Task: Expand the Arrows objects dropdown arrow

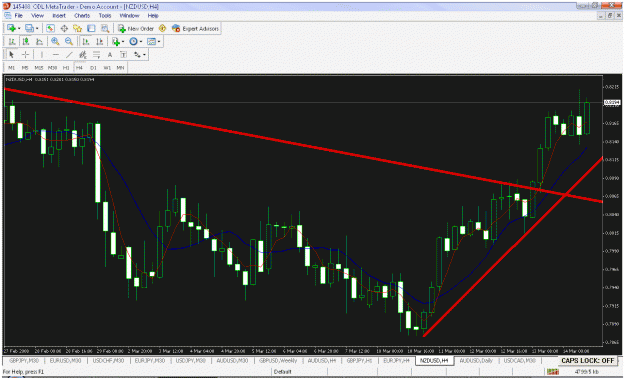Action: [x=144, y=55]
